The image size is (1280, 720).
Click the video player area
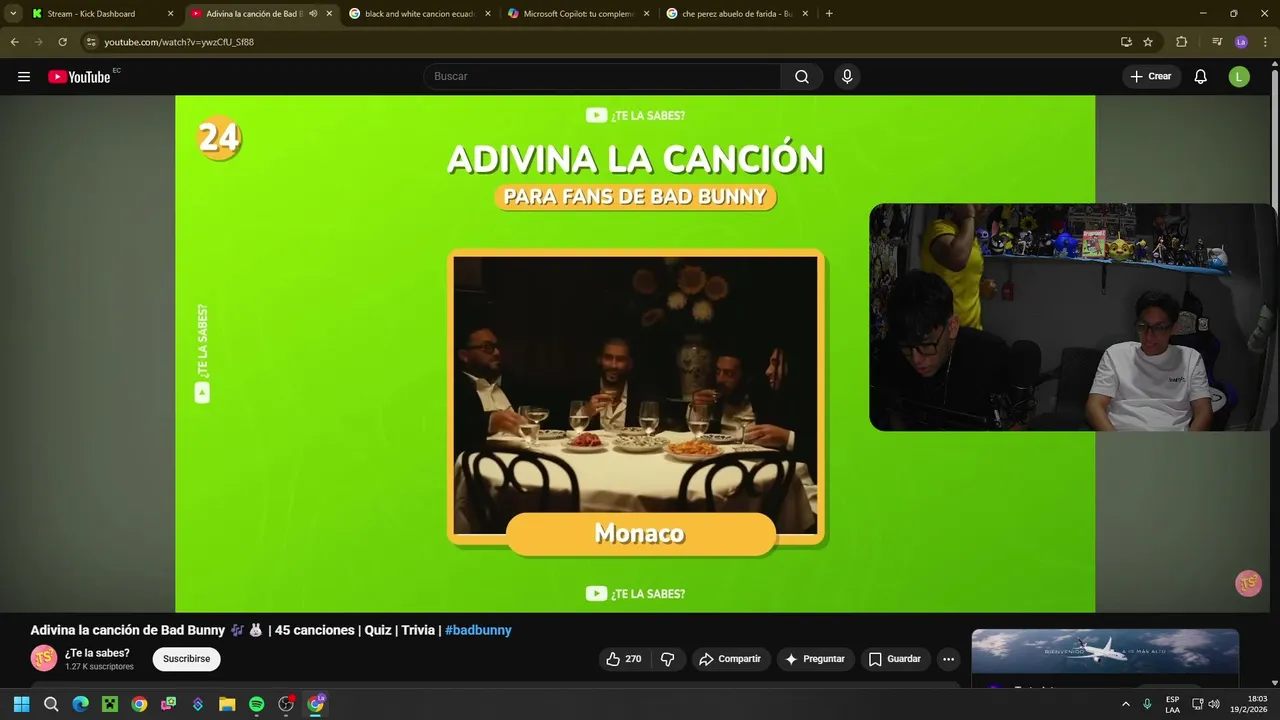click(635, 354)
